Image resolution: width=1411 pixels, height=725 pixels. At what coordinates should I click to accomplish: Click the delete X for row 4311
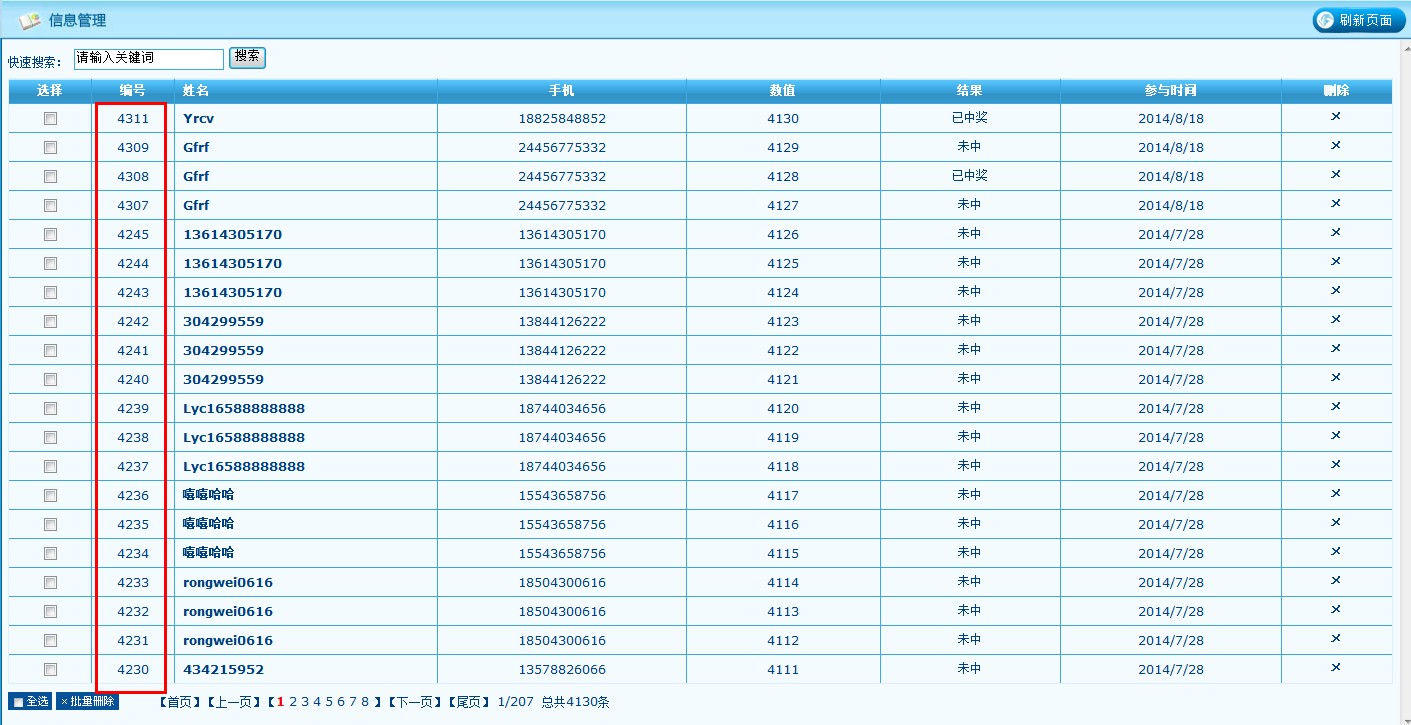pos(1335,117)
